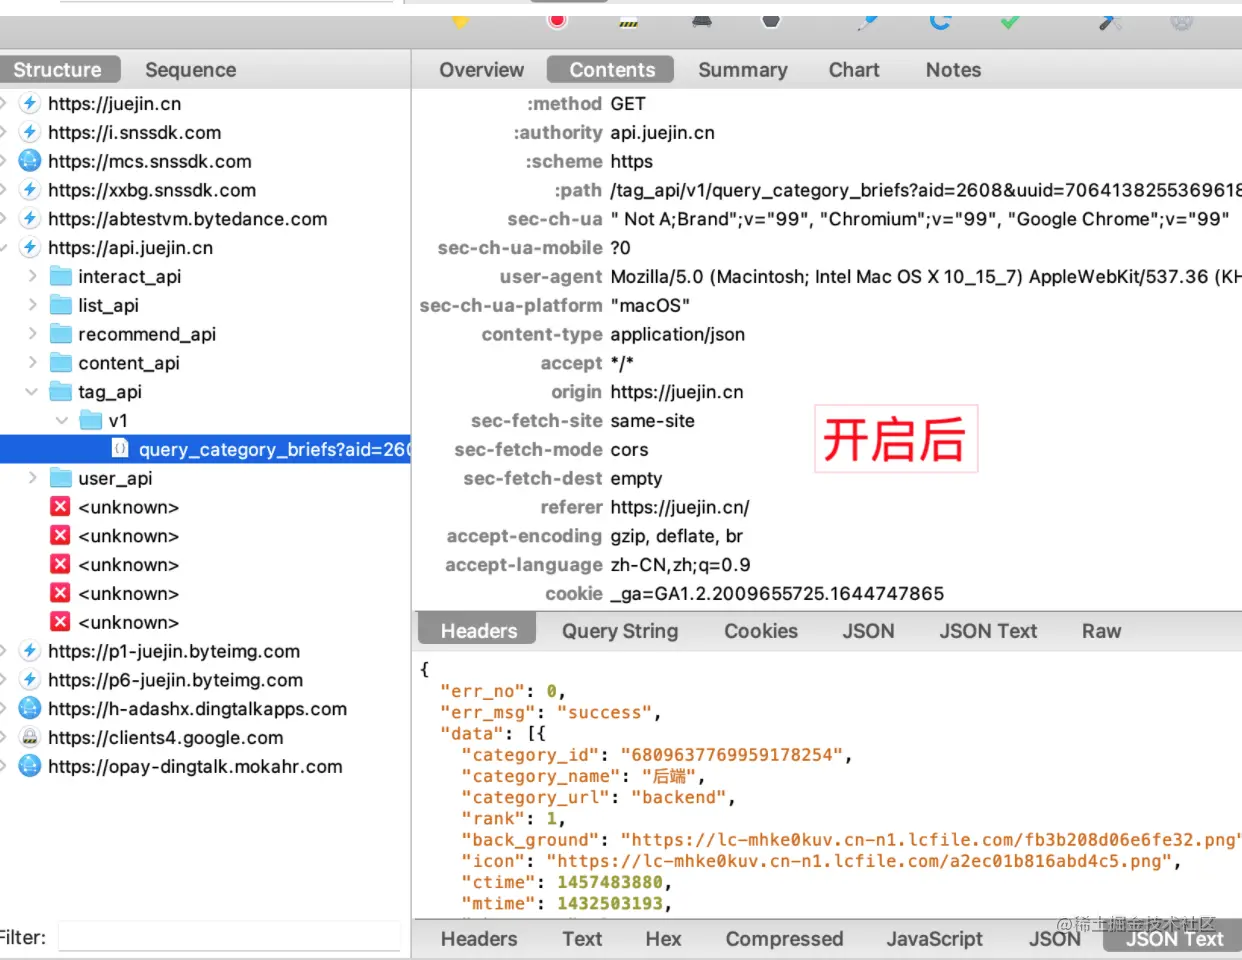Screen dimensions: 1242x960
Task: Click the v1 folder icon
Action: tap(91, 420)
